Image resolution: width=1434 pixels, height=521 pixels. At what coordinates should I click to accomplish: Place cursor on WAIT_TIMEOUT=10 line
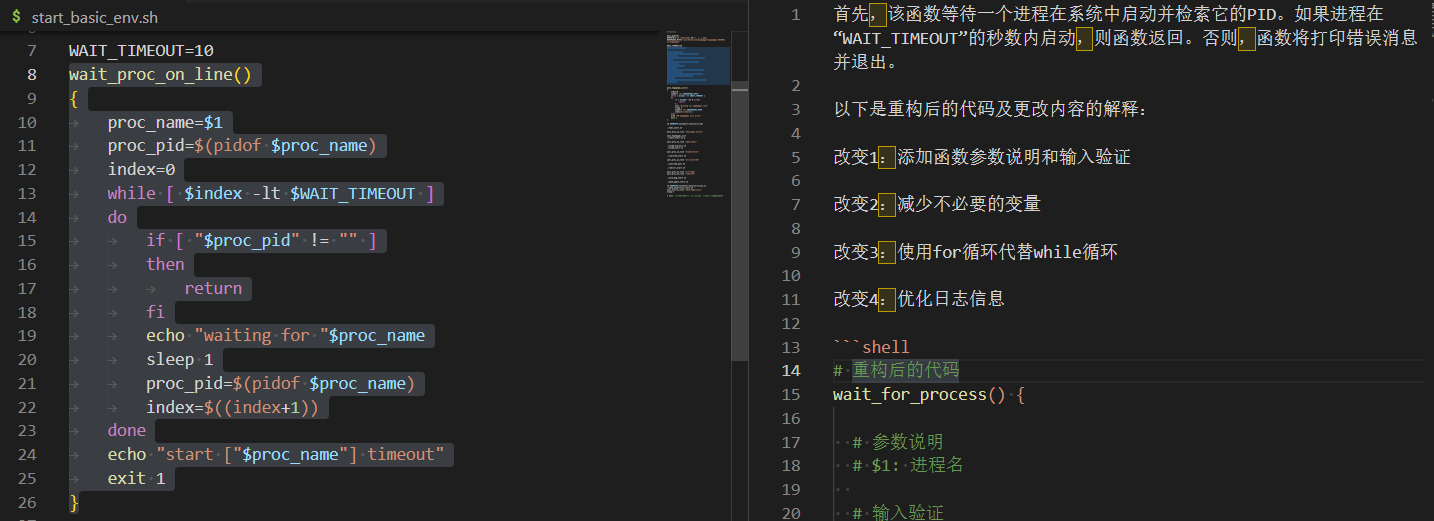point(141,50)
